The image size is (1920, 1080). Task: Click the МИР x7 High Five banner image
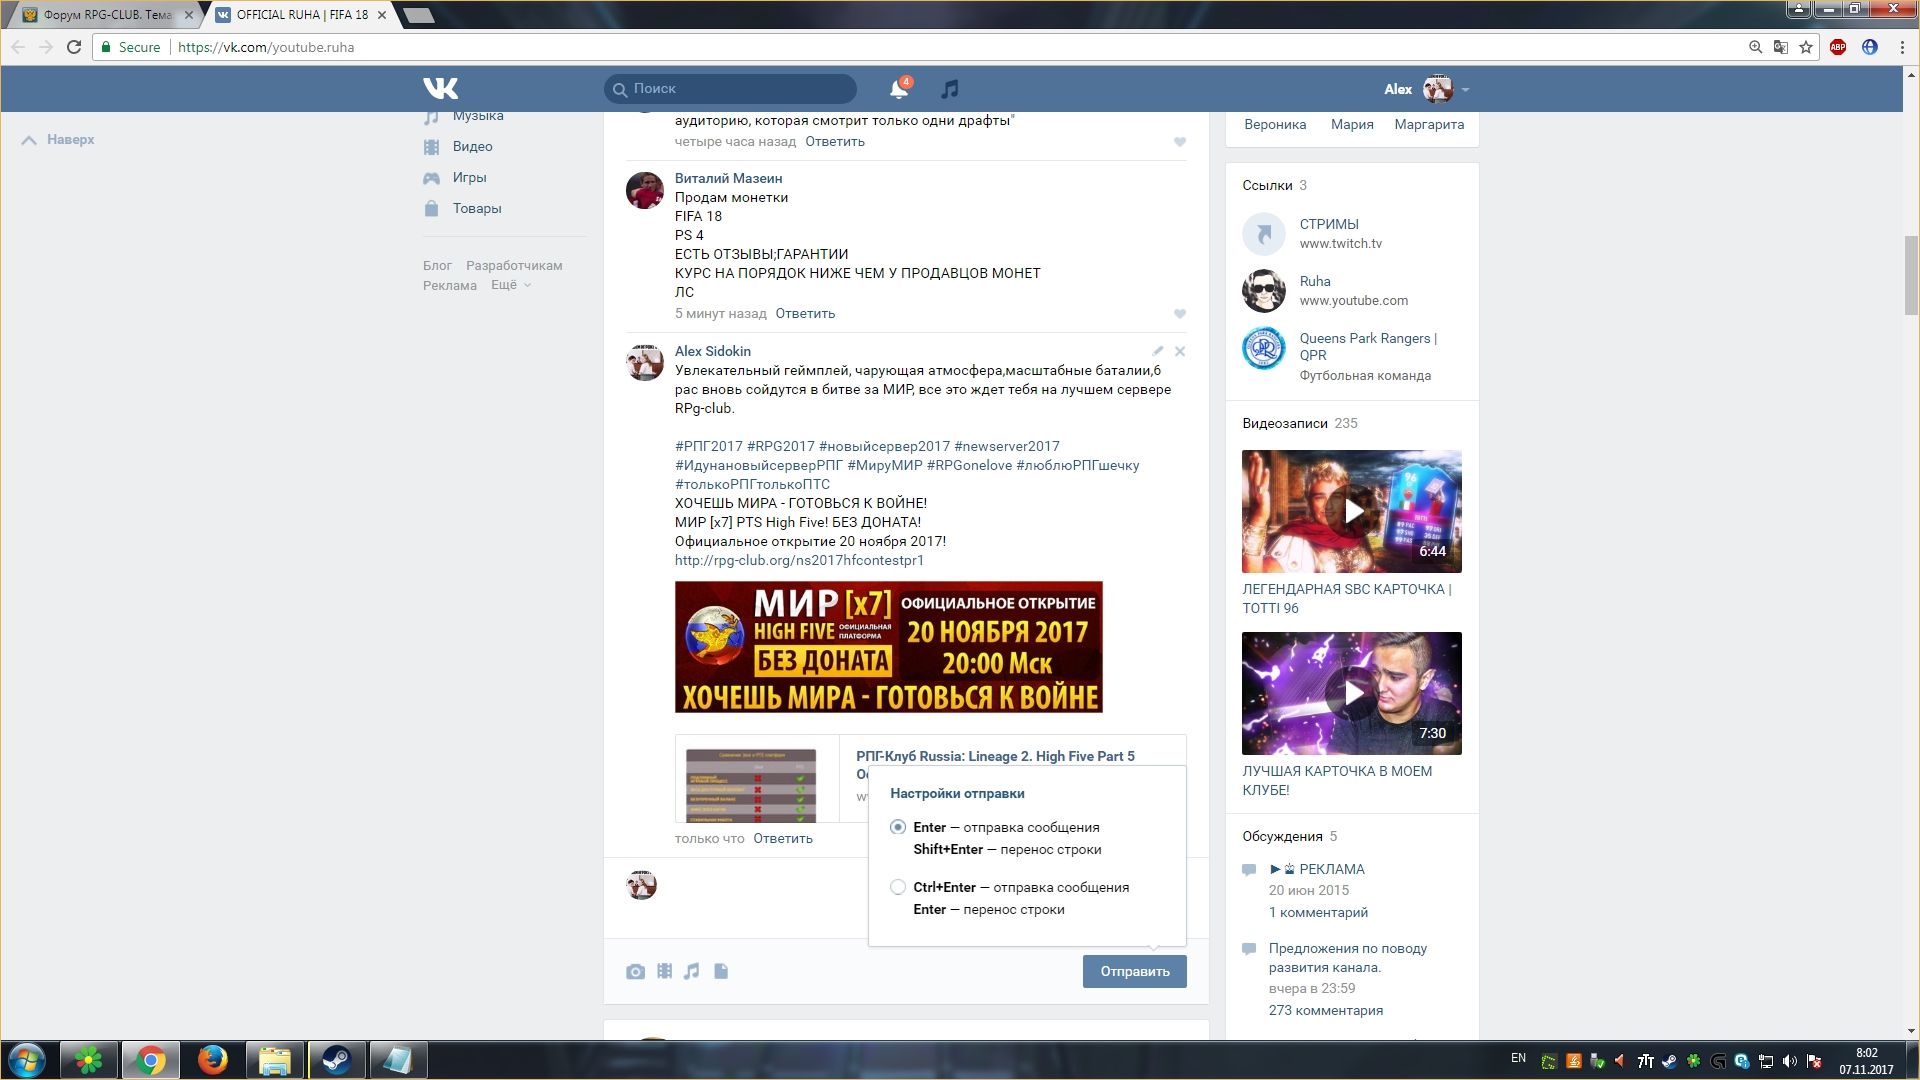click(889, 647)
